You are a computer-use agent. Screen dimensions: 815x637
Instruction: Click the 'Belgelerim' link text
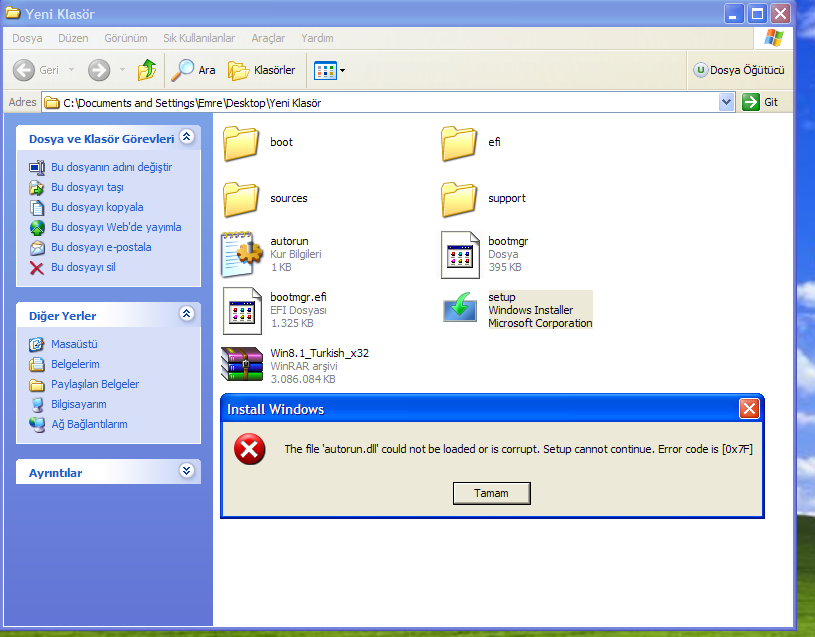coord(75,364)
